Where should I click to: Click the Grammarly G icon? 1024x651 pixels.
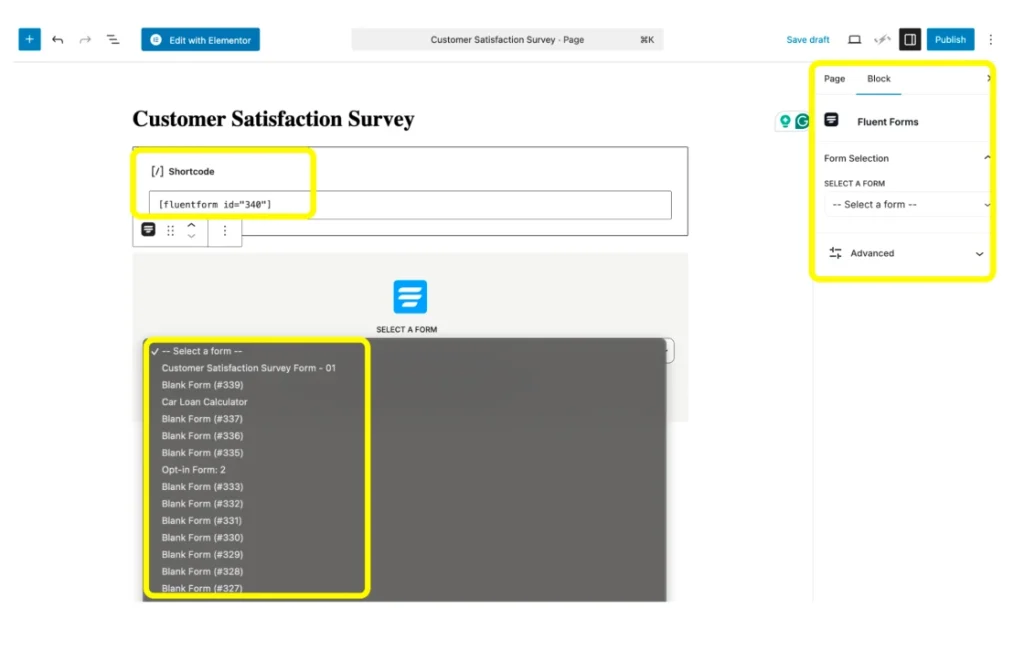802,121
